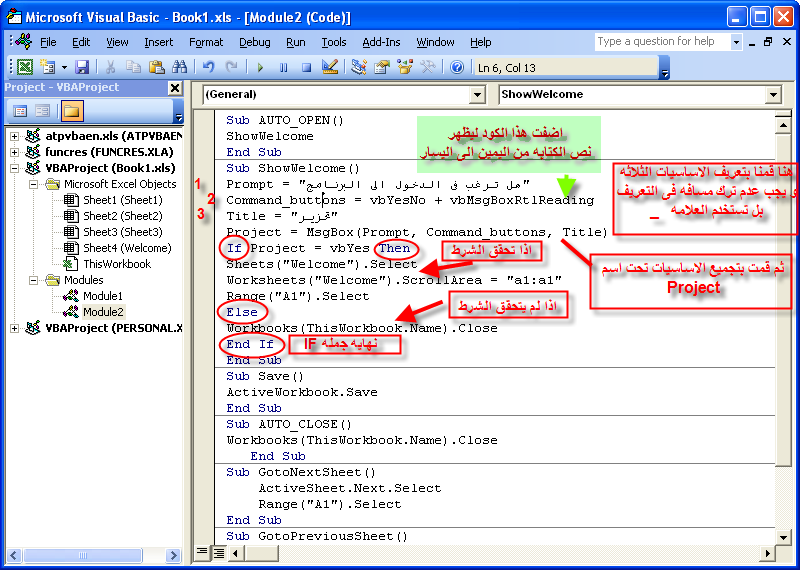Open the Insert menu
800x570 pixels.
(x=159, y=42)
